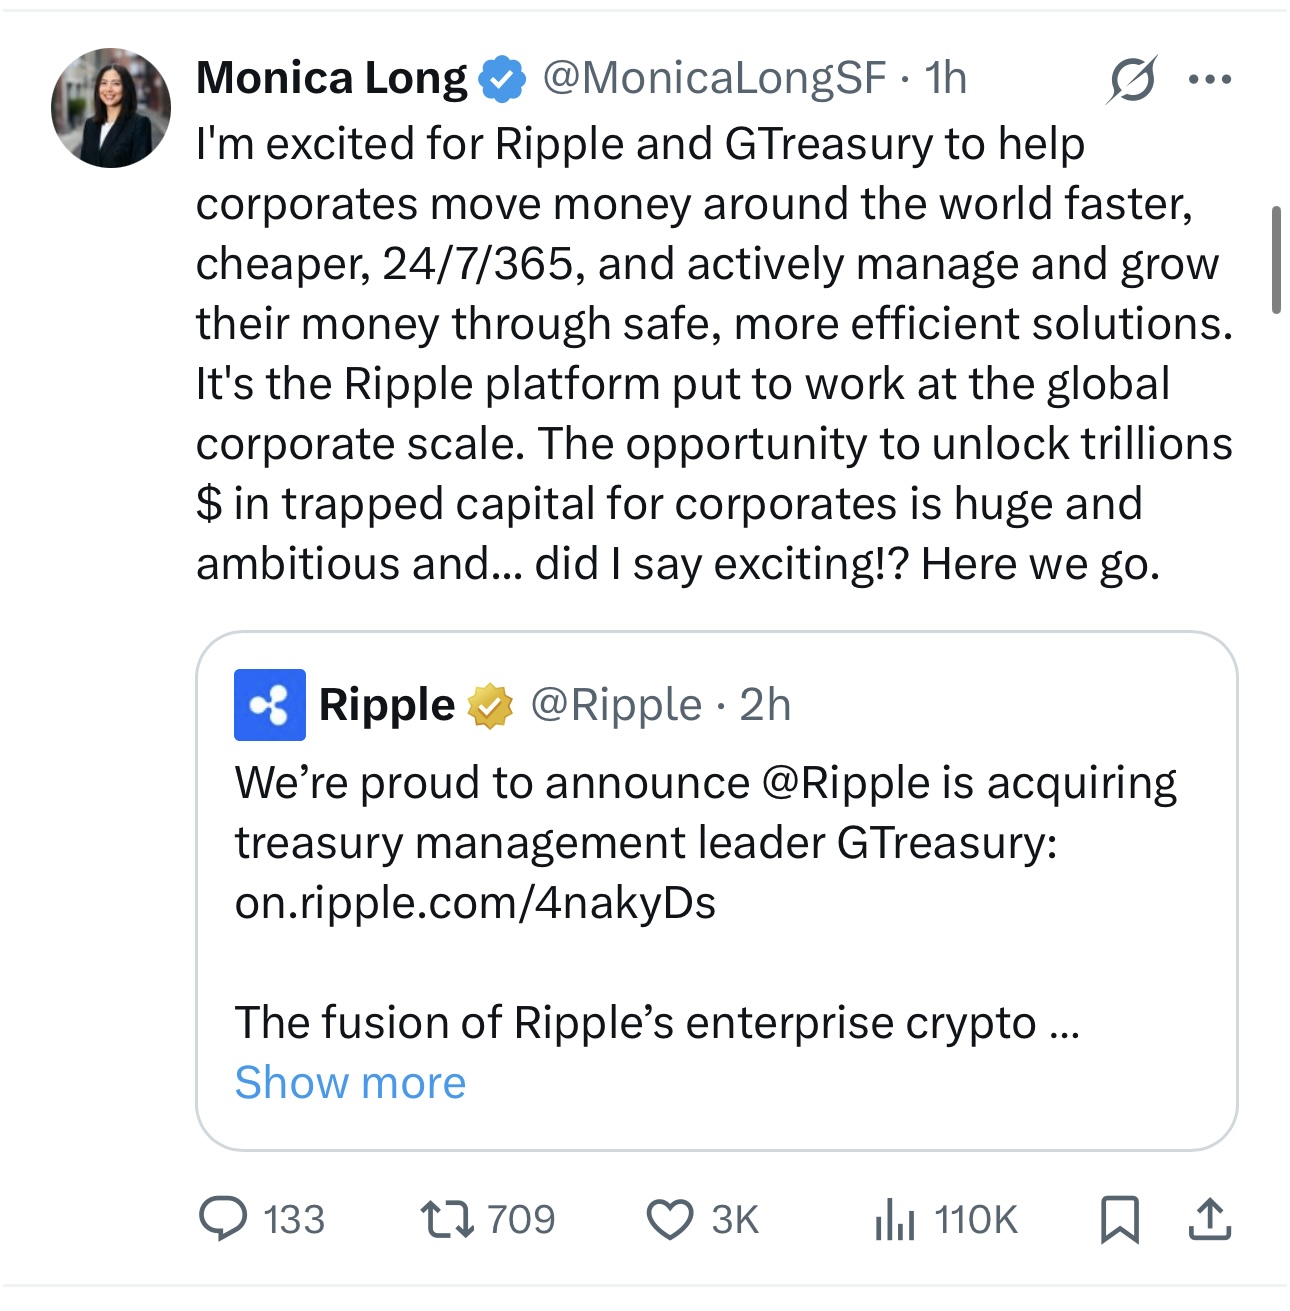Open view analytics bar chart icon

894,1220
